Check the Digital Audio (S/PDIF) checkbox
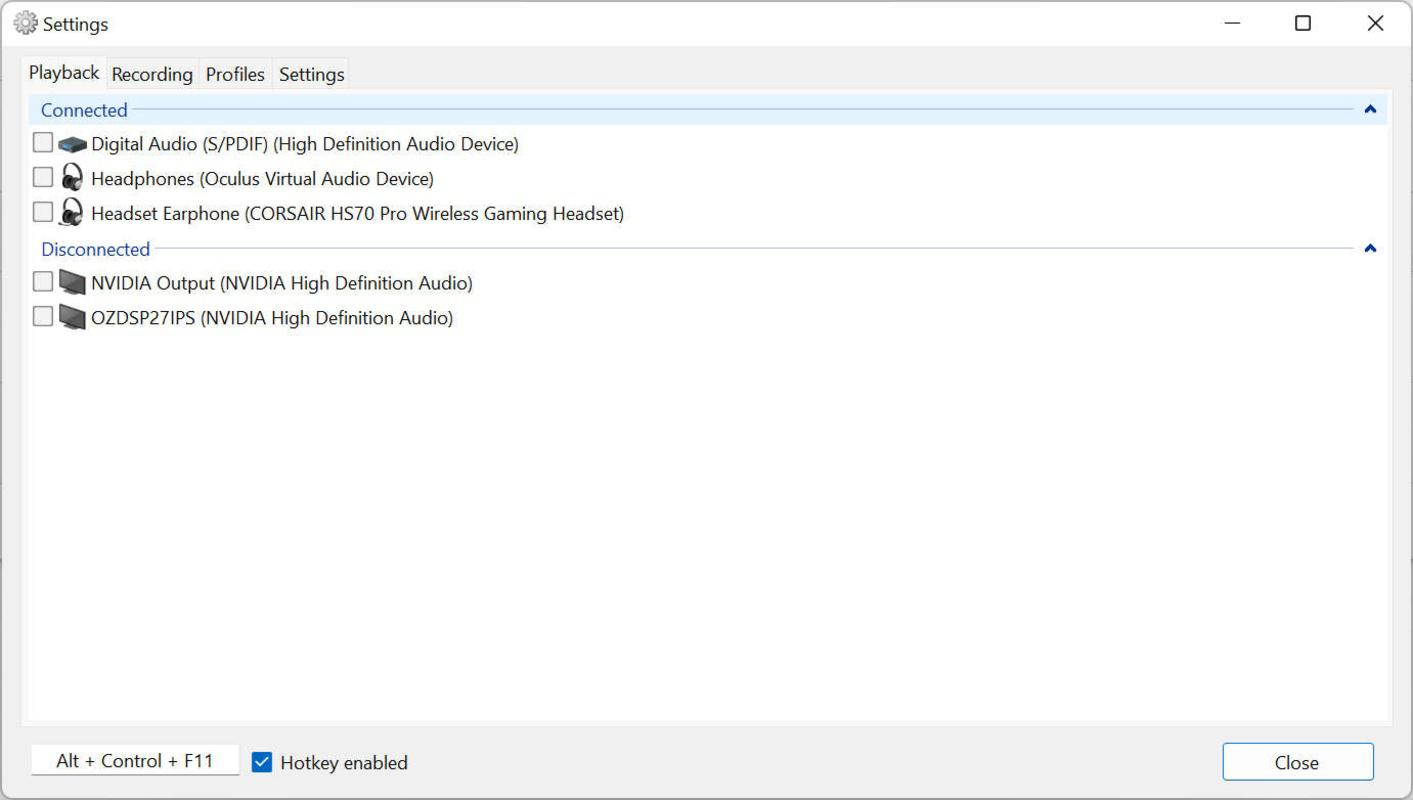 [x=42, y=143]
